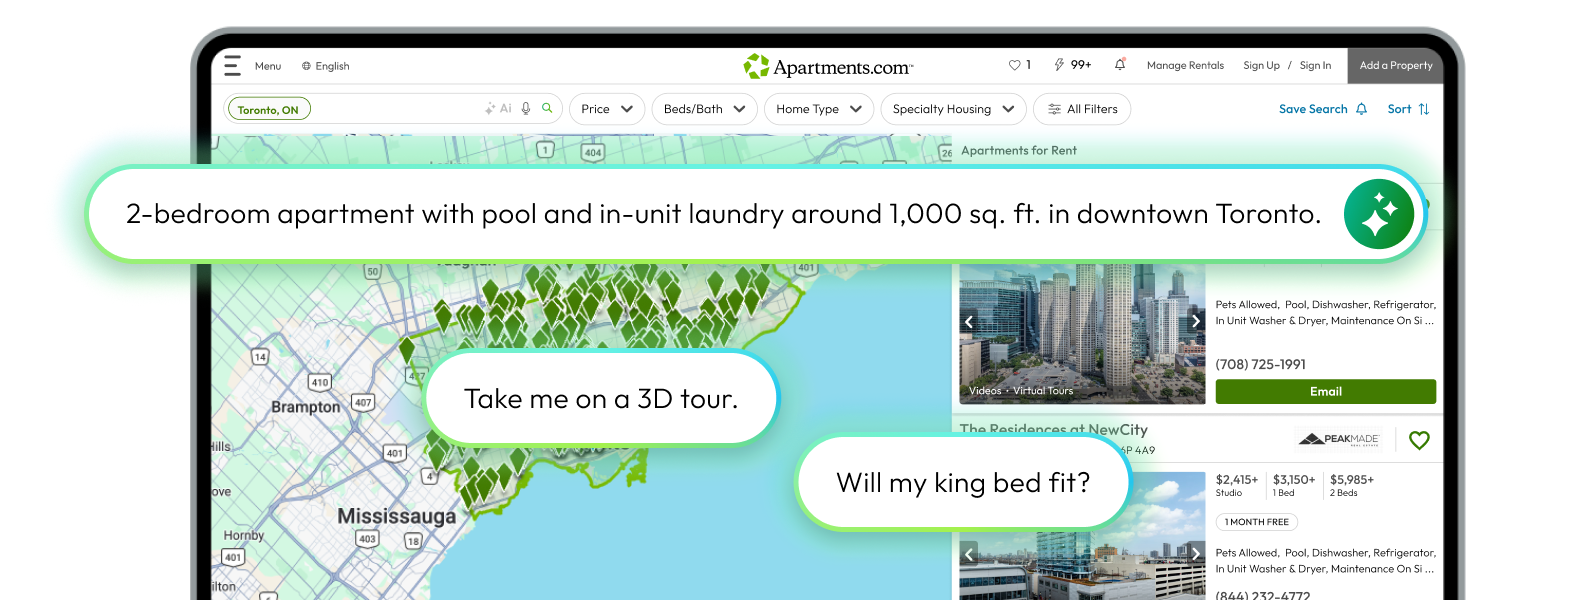Click Save Search with bell
This screenshot has width=1584, height=600.
[1323, 109]
